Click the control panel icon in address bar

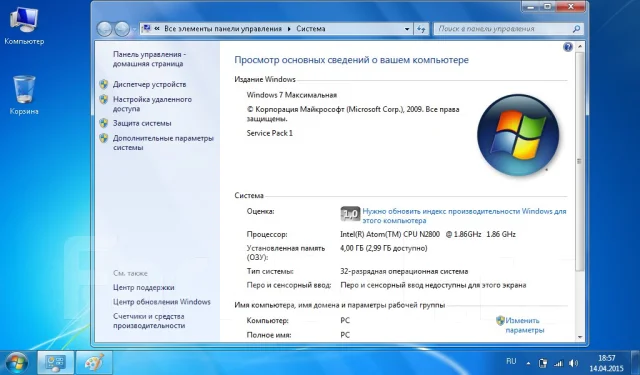(x=147, y=29)
